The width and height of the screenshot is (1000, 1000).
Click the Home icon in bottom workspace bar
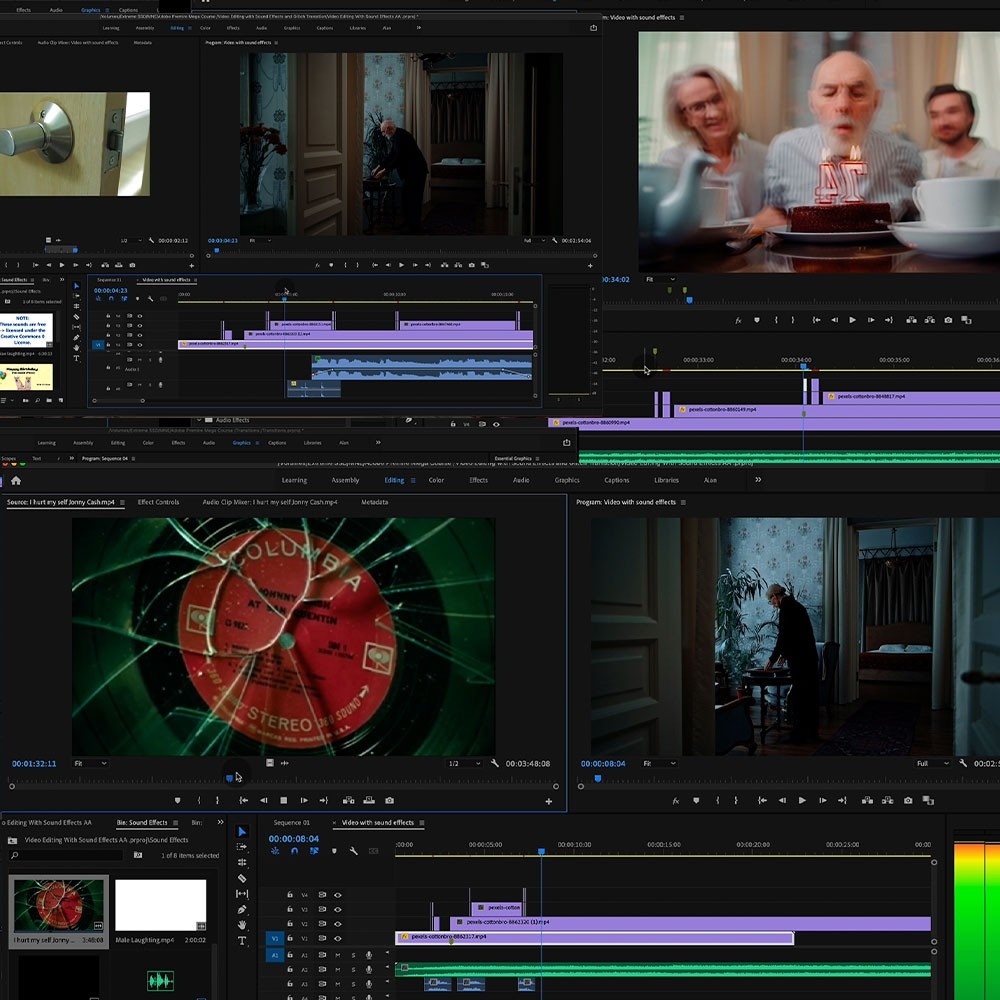pyautogui.click(x=15, y=480)
